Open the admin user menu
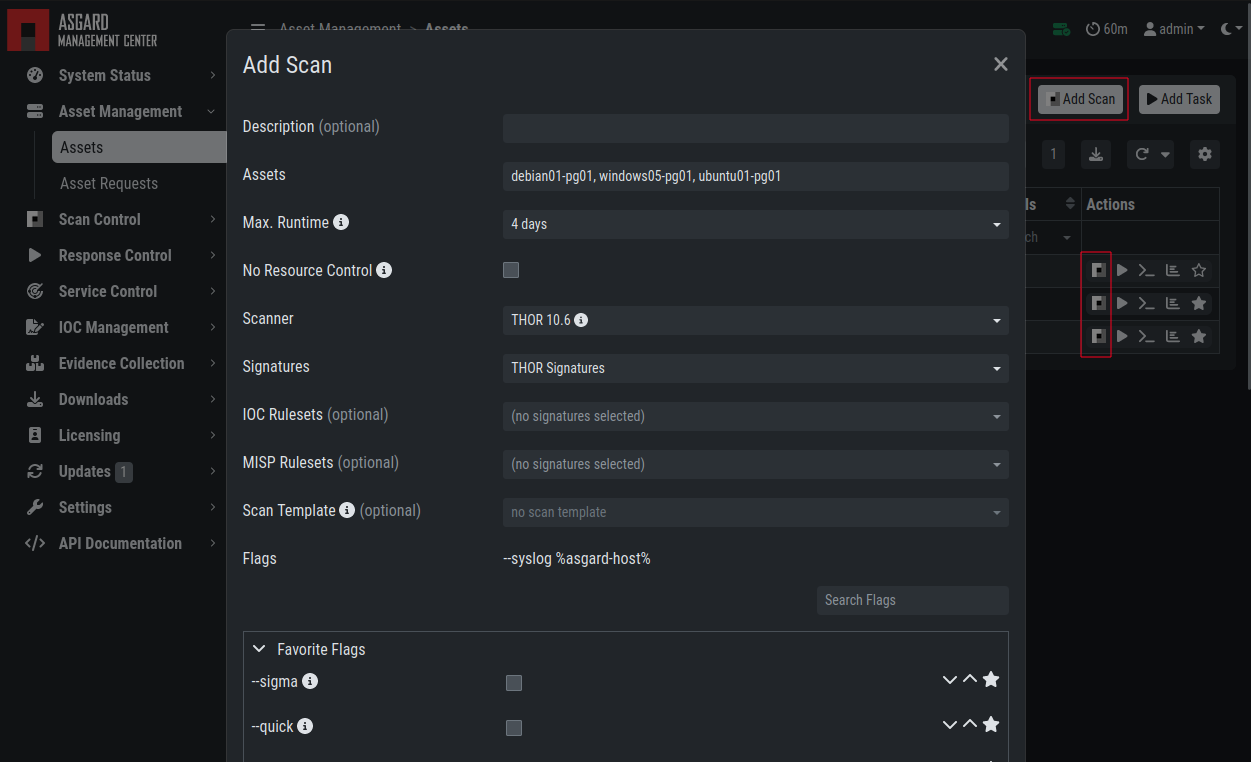The height and width of the screenshot is (762, 1251). (1174, 29)
